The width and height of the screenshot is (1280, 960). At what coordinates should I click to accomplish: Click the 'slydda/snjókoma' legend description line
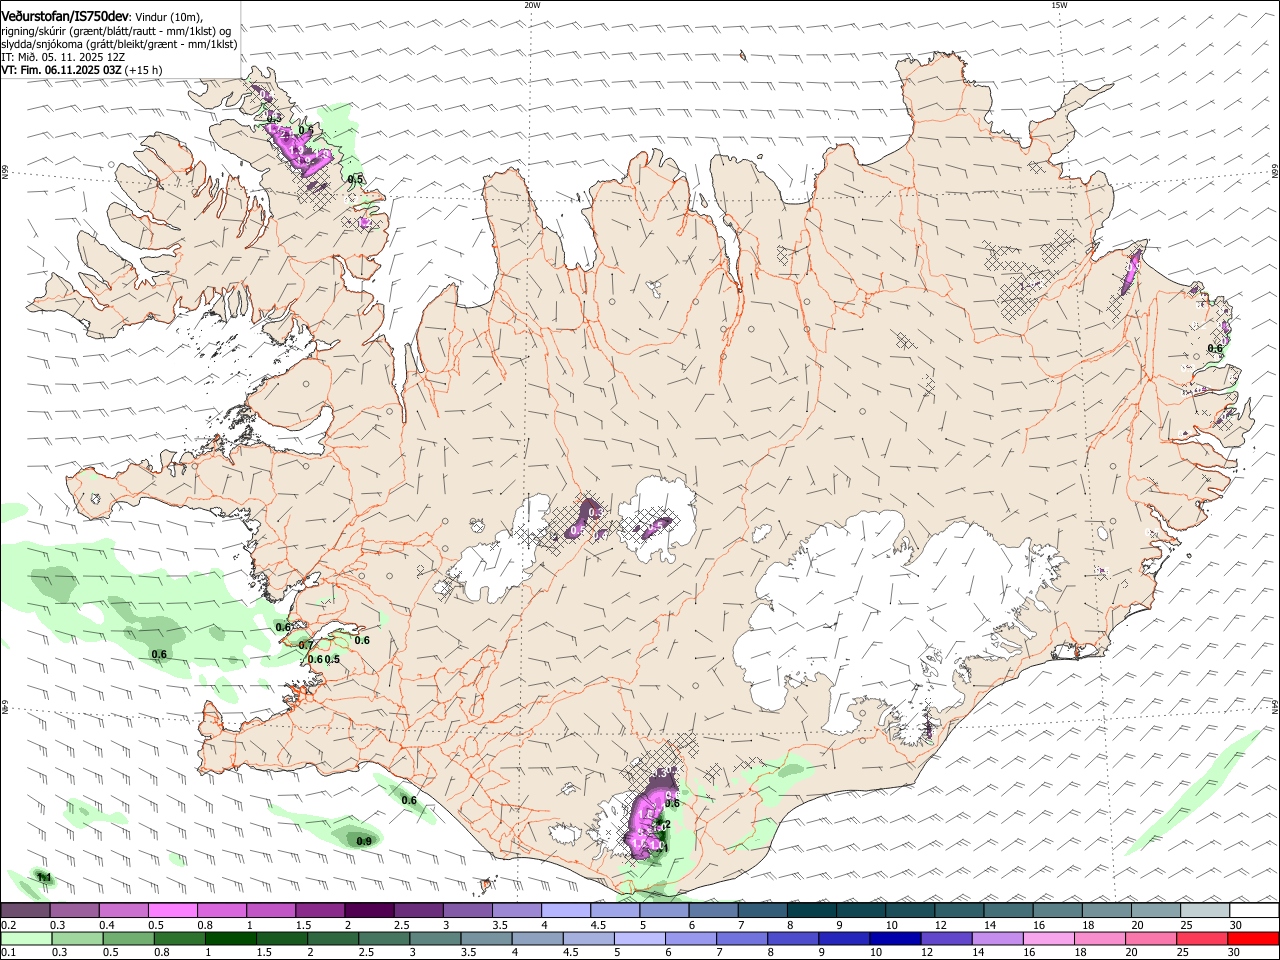point(119,44)
